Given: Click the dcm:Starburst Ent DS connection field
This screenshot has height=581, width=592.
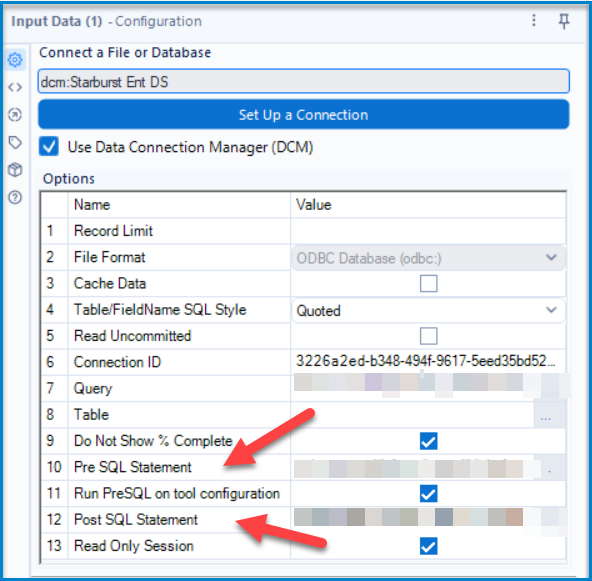Looking at the screenshot, I should click(x=304, y=81).
